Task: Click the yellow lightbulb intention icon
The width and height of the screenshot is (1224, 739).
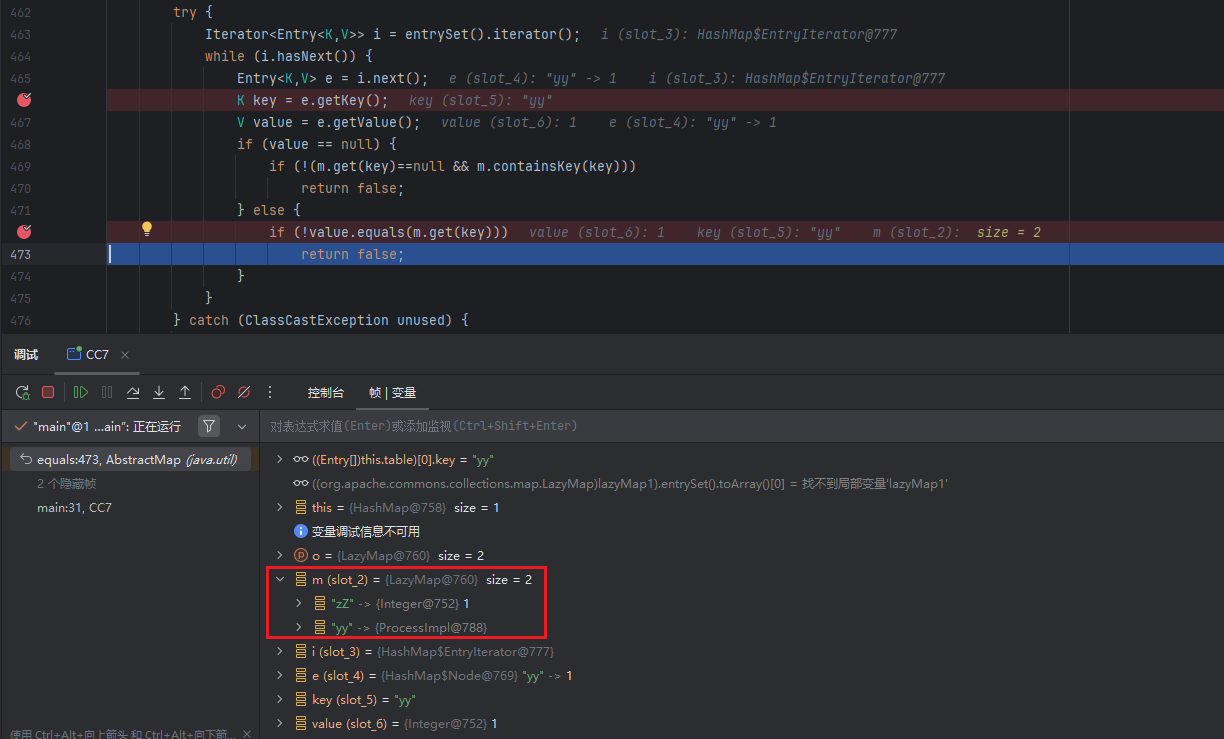Action: pyautogui.click(x=147, y=229)
